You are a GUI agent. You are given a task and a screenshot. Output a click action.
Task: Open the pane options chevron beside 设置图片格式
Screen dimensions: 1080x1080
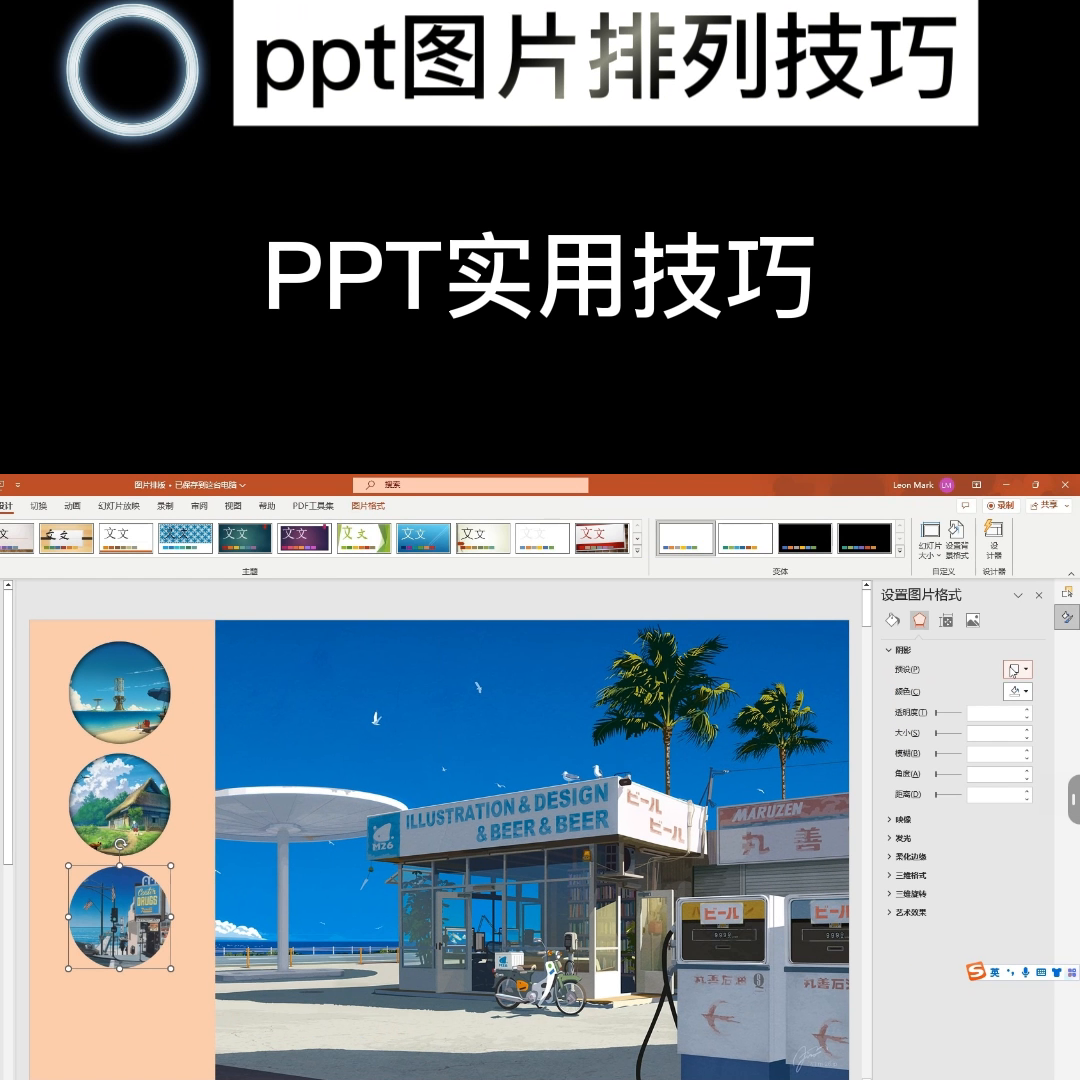click(1018, 595)
